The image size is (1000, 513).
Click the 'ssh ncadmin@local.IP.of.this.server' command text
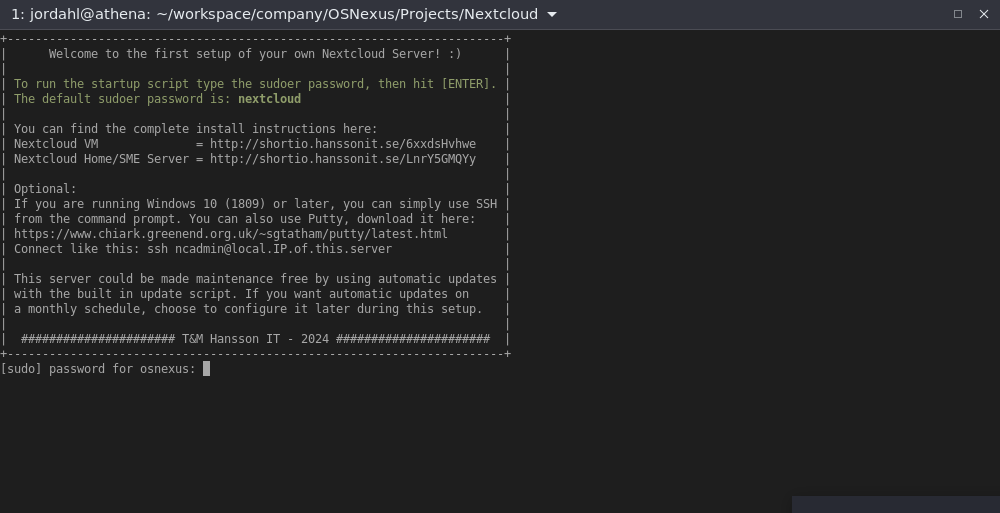coord(269,249)
